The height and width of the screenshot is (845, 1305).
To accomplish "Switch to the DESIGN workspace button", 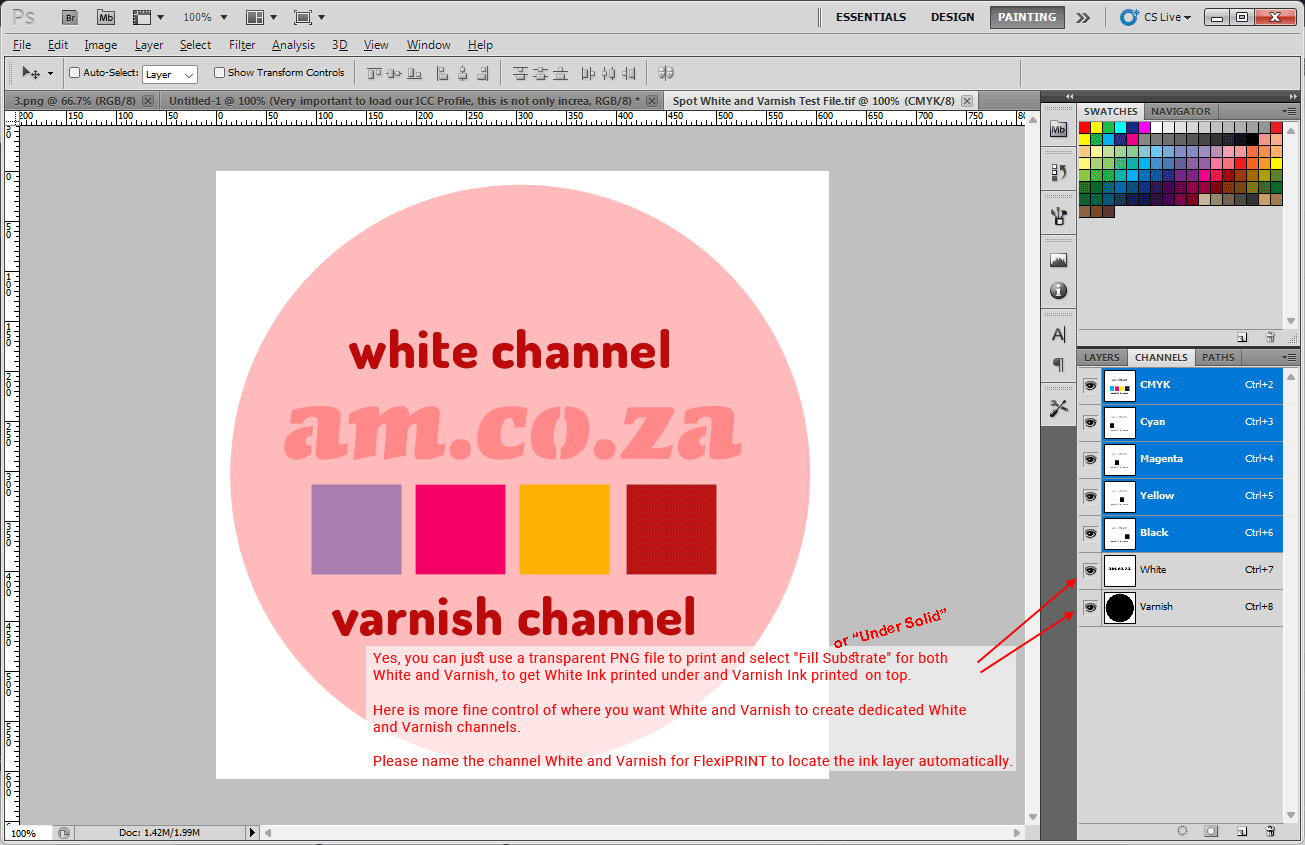I will (x=952, y=16).
